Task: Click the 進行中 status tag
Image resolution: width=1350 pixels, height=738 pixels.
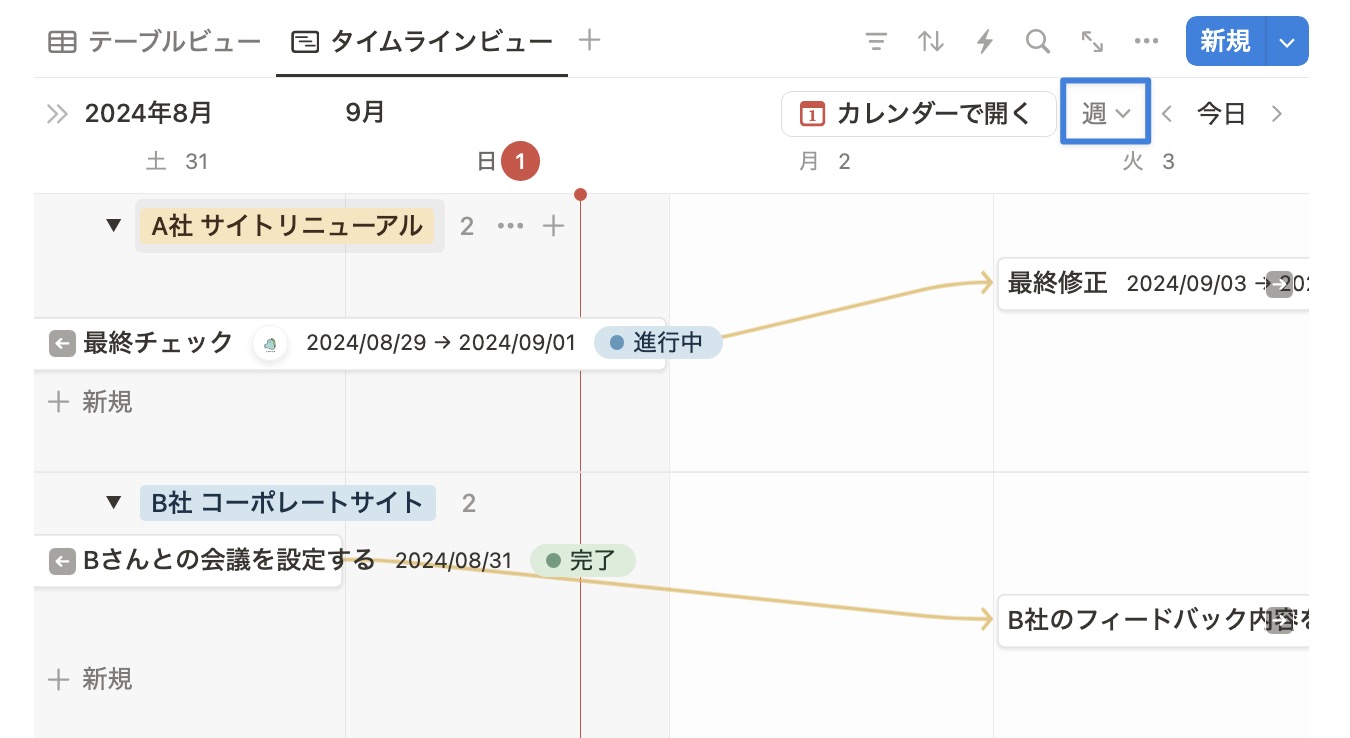Action: coord(657,343)
